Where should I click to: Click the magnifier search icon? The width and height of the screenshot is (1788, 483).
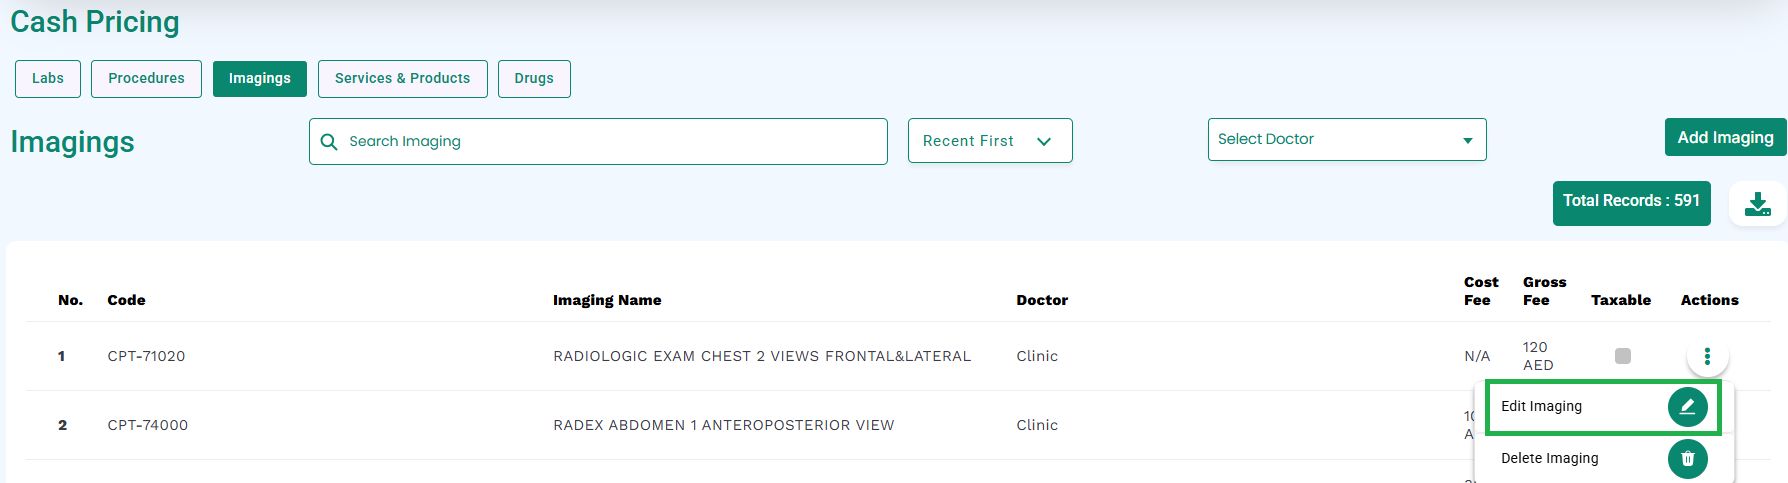point(329,142)
